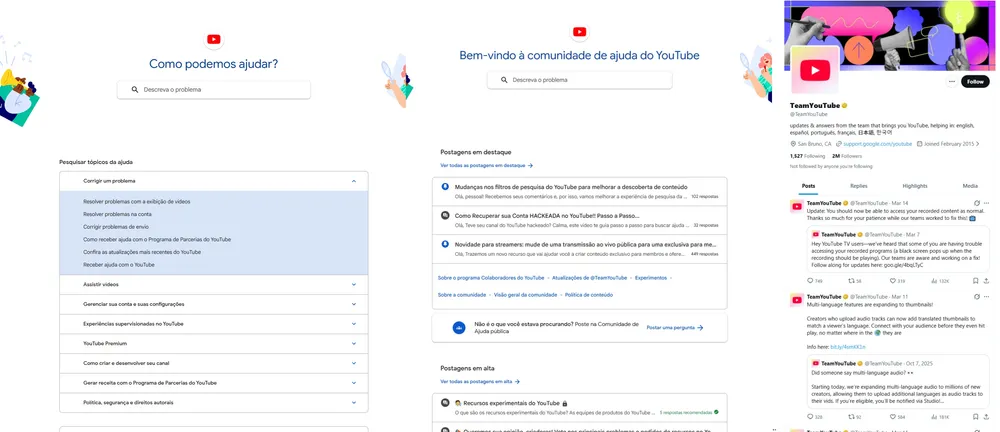Viewport: 1000px width, 432px height.
Task: Expand 'Como criar e desenvolver seu canal'
Action: click(354, 363)
